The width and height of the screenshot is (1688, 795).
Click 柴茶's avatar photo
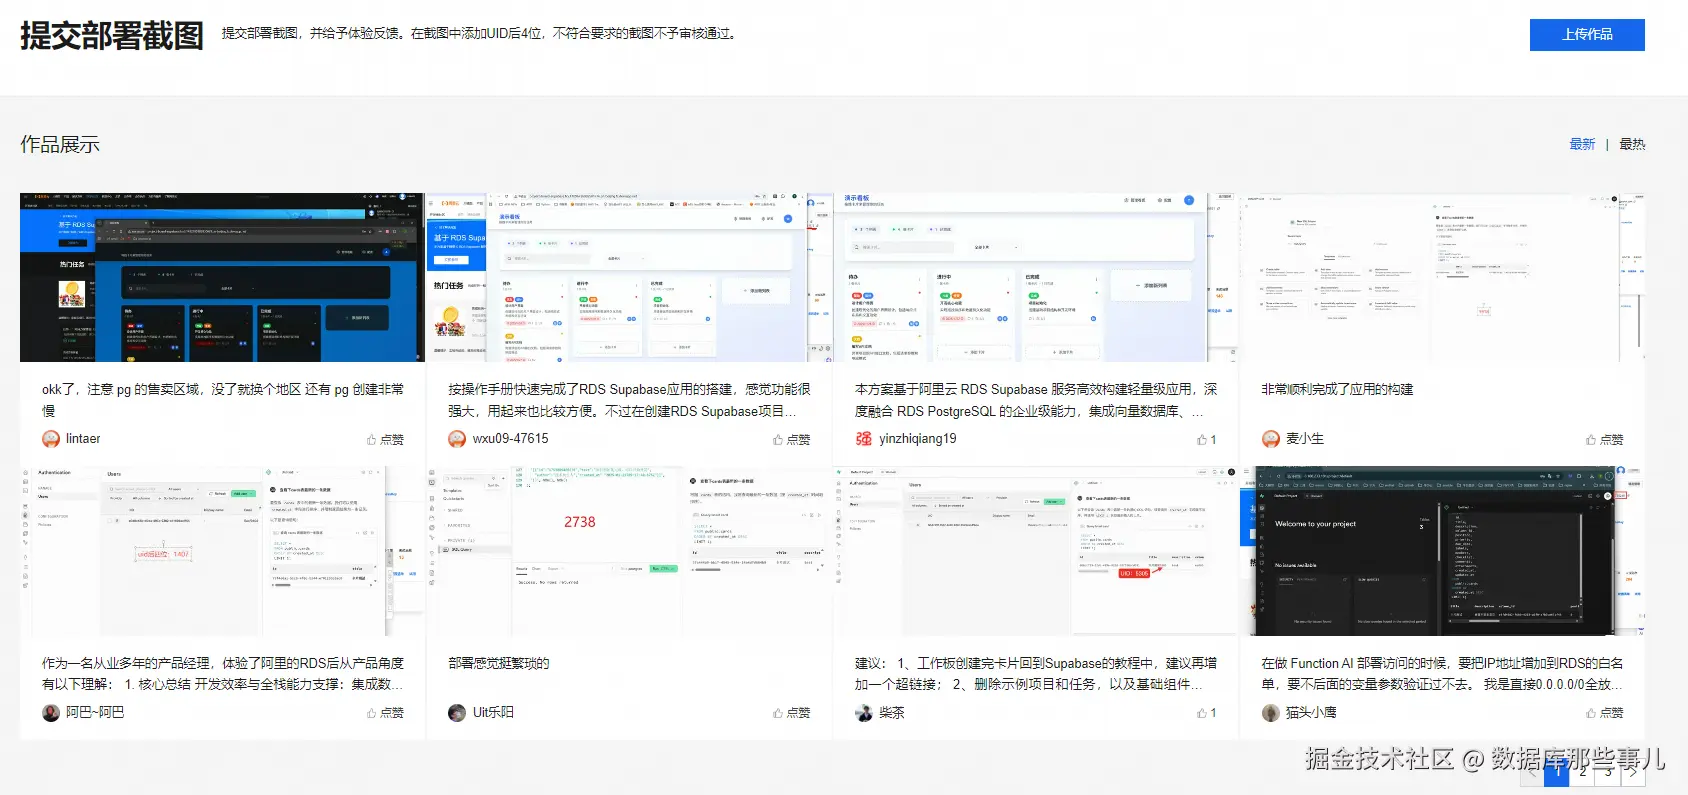(864, 713)
